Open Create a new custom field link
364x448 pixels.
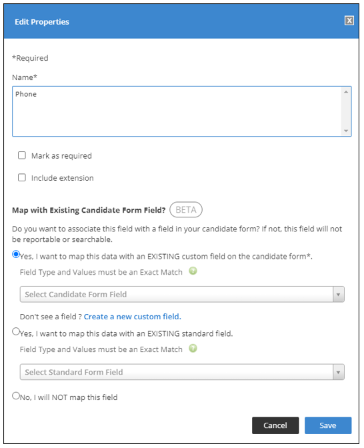(x=132, y=316)
